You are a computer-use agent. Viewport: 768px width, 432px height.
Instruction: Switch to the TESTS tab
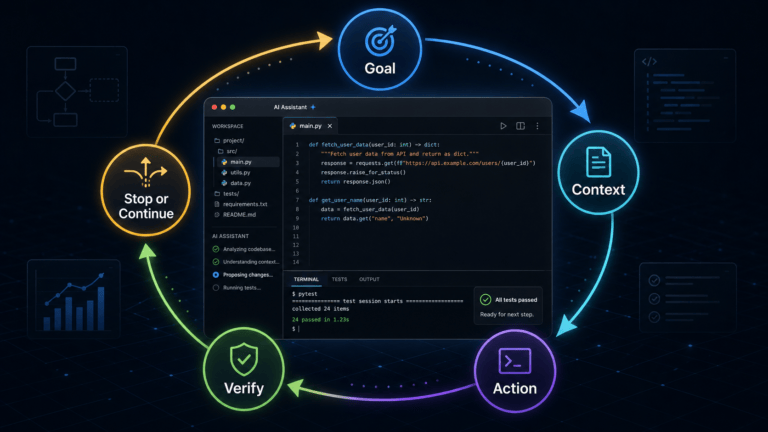coord(339,279)
